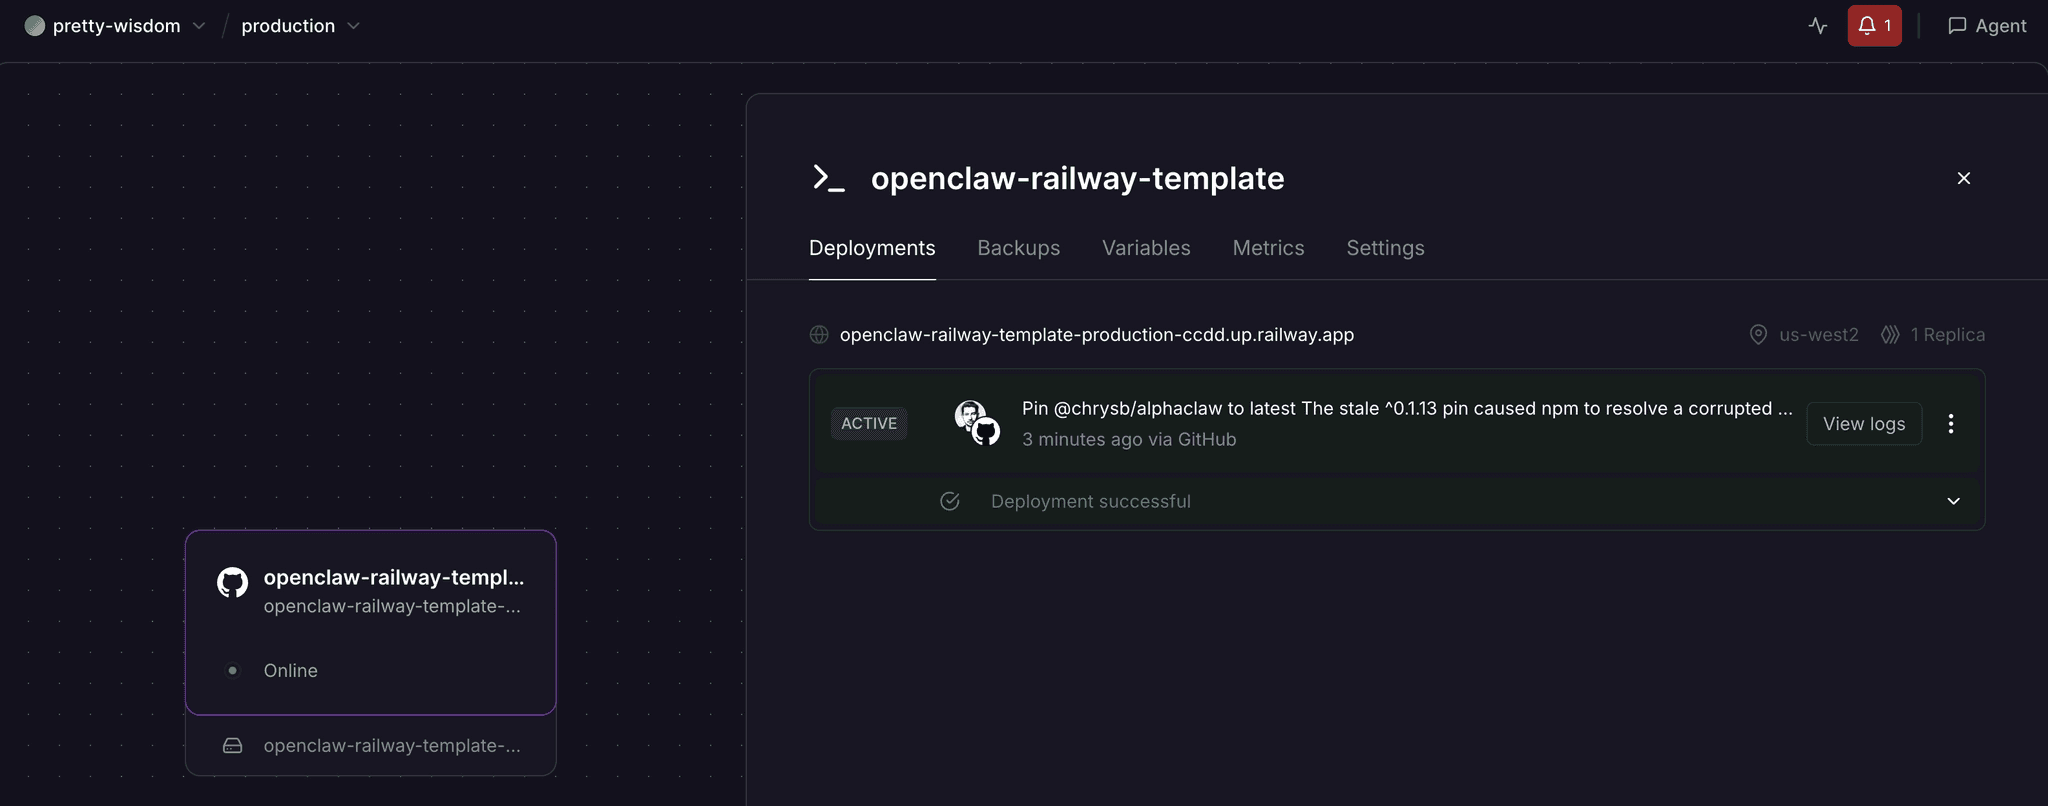
Task: Click the us-west2 region label
Action: 1818,335
